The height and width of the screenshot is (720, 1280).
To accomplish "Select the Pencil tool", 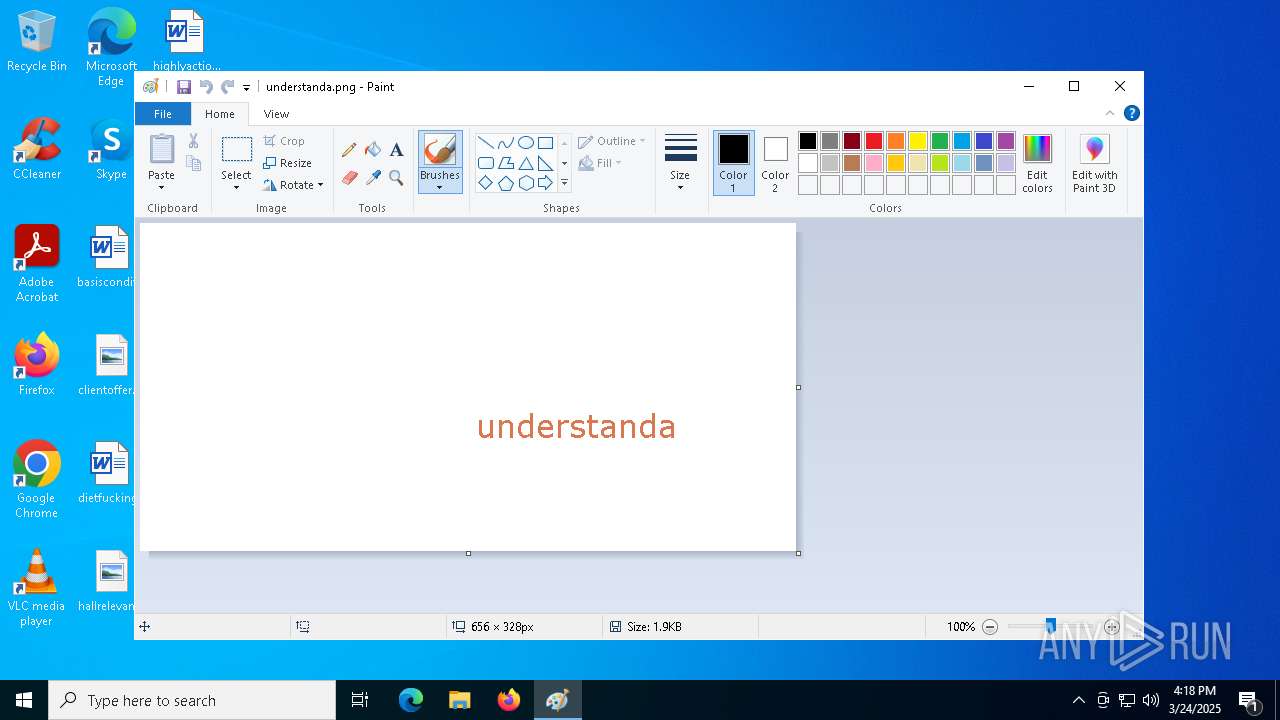I will tap(349, 149).
